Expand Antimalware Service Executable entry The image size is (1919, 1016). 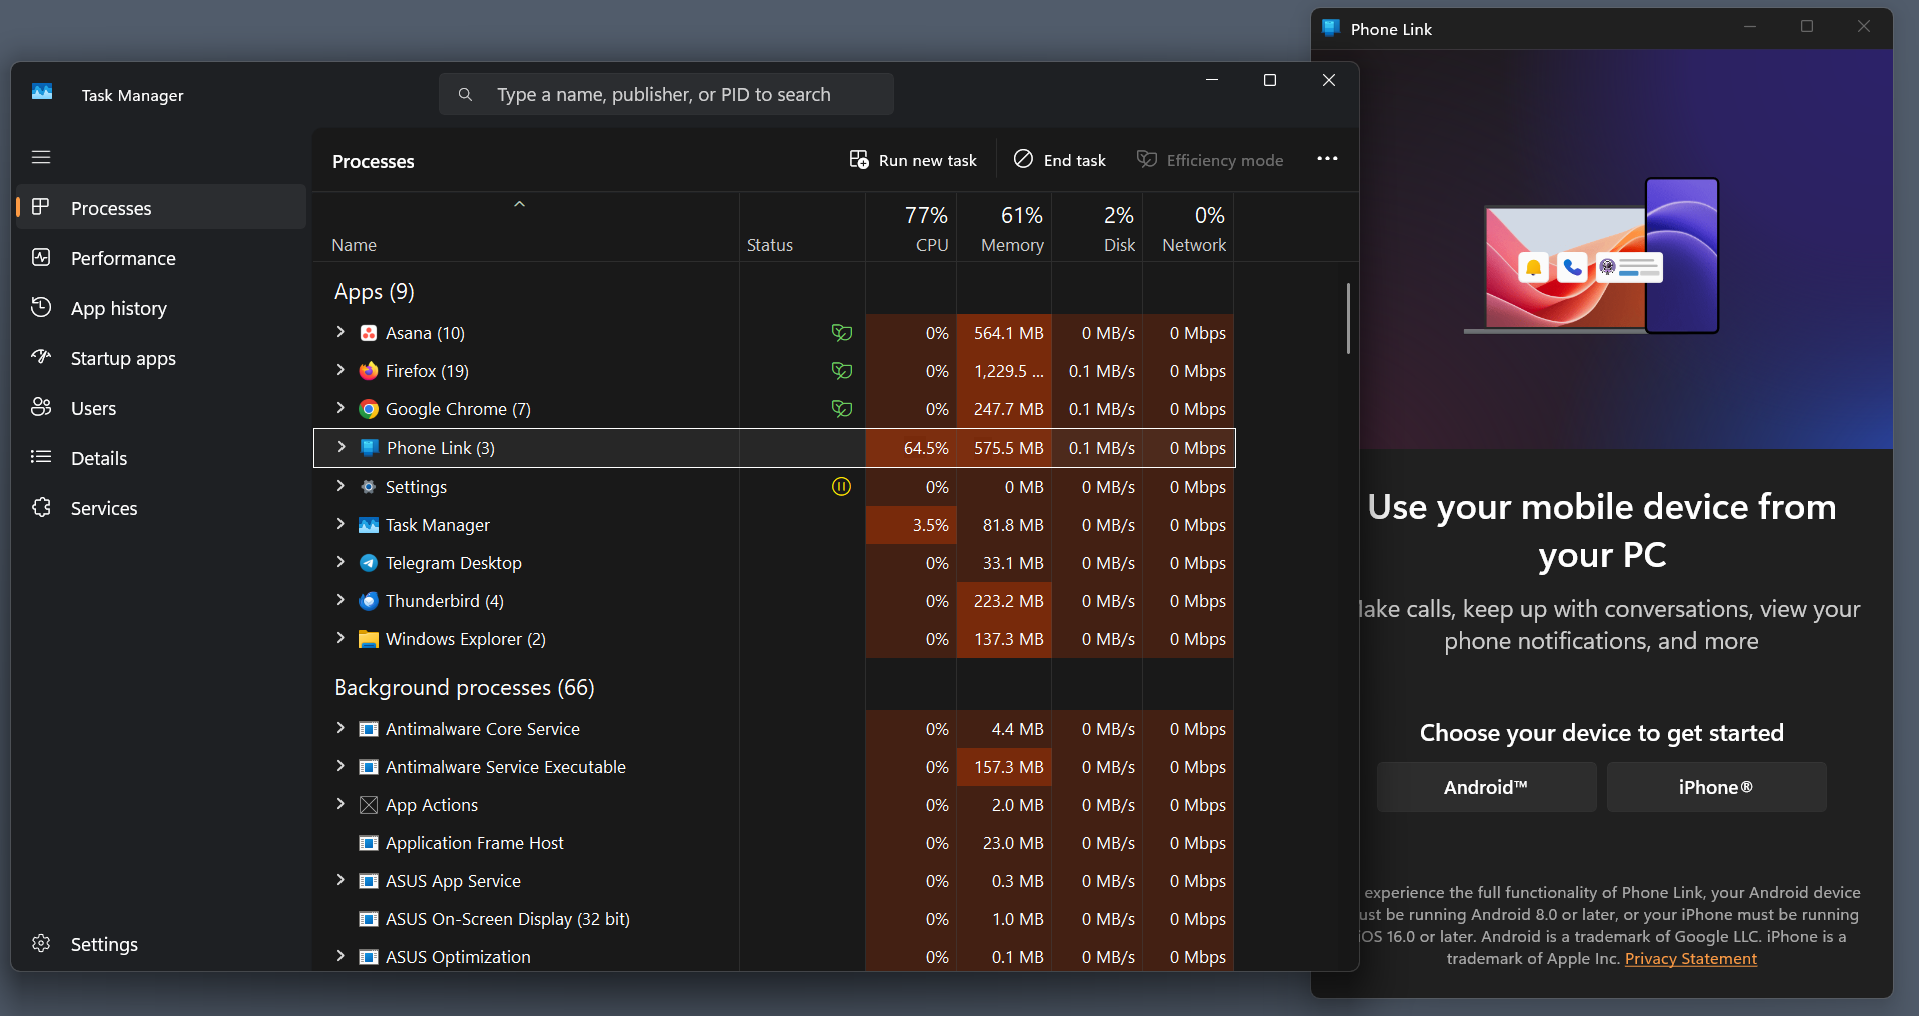click(x=341, y=766)
